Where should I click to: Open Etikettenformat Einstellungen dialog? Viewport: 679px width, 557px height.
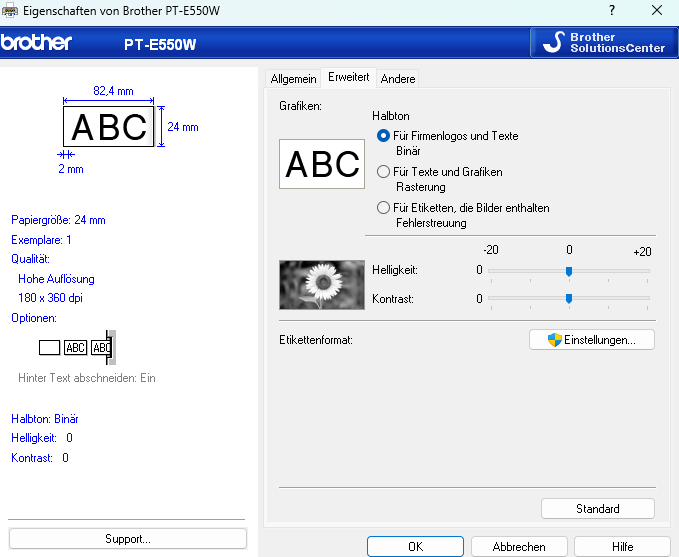[591, 340]
